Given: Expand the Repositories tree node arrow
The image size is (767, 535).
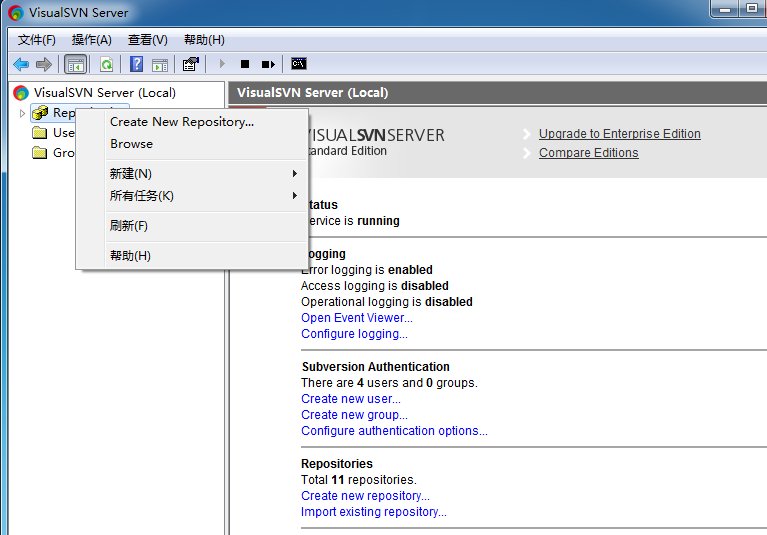Looking at the screenshot, I should (22, 113).
